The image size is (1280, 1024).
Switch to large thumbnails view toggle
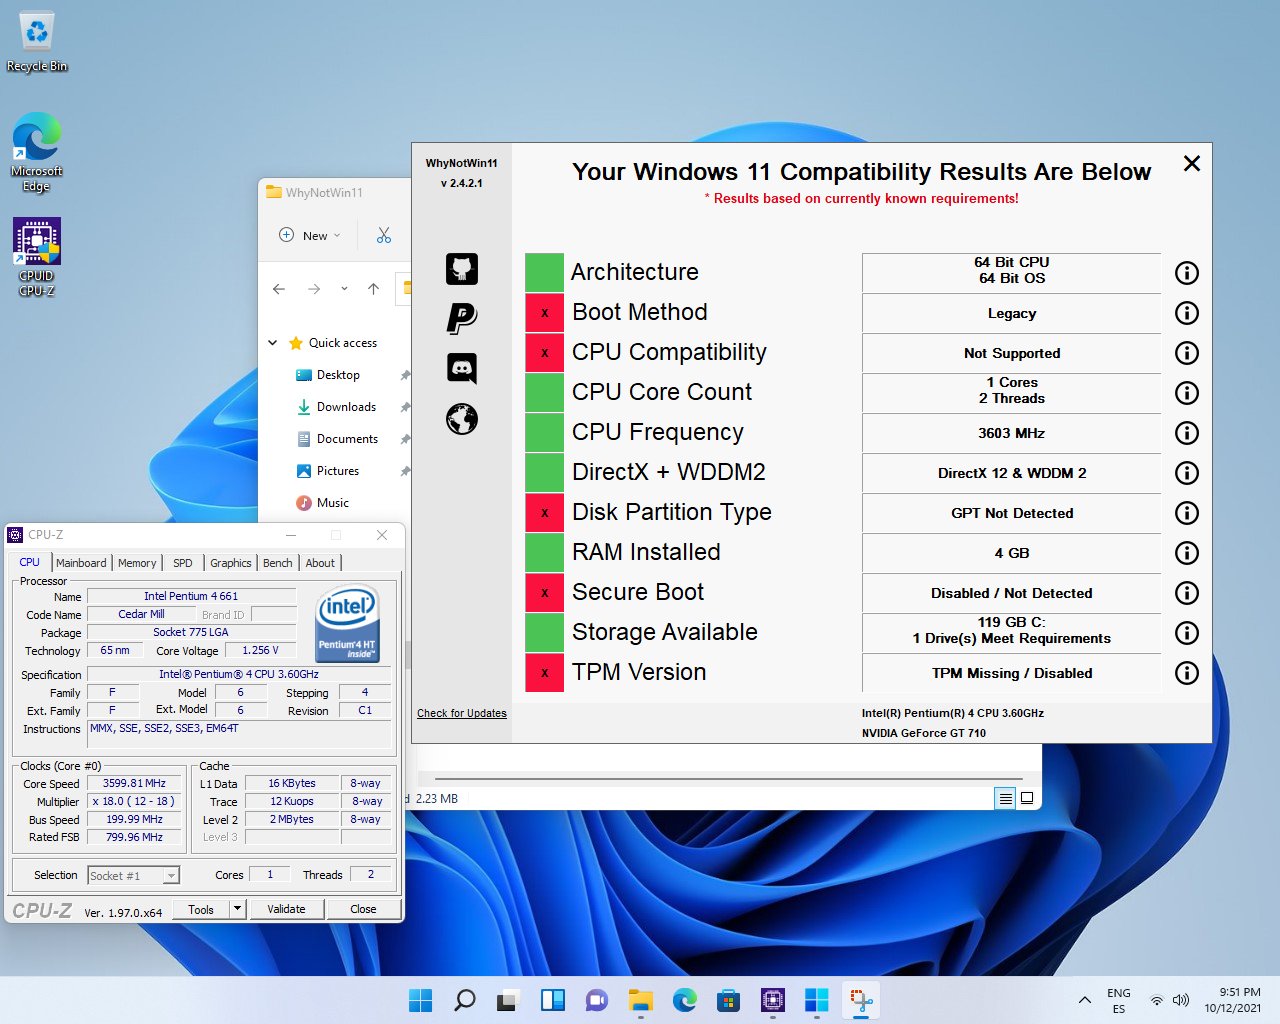click(1026, 798)
